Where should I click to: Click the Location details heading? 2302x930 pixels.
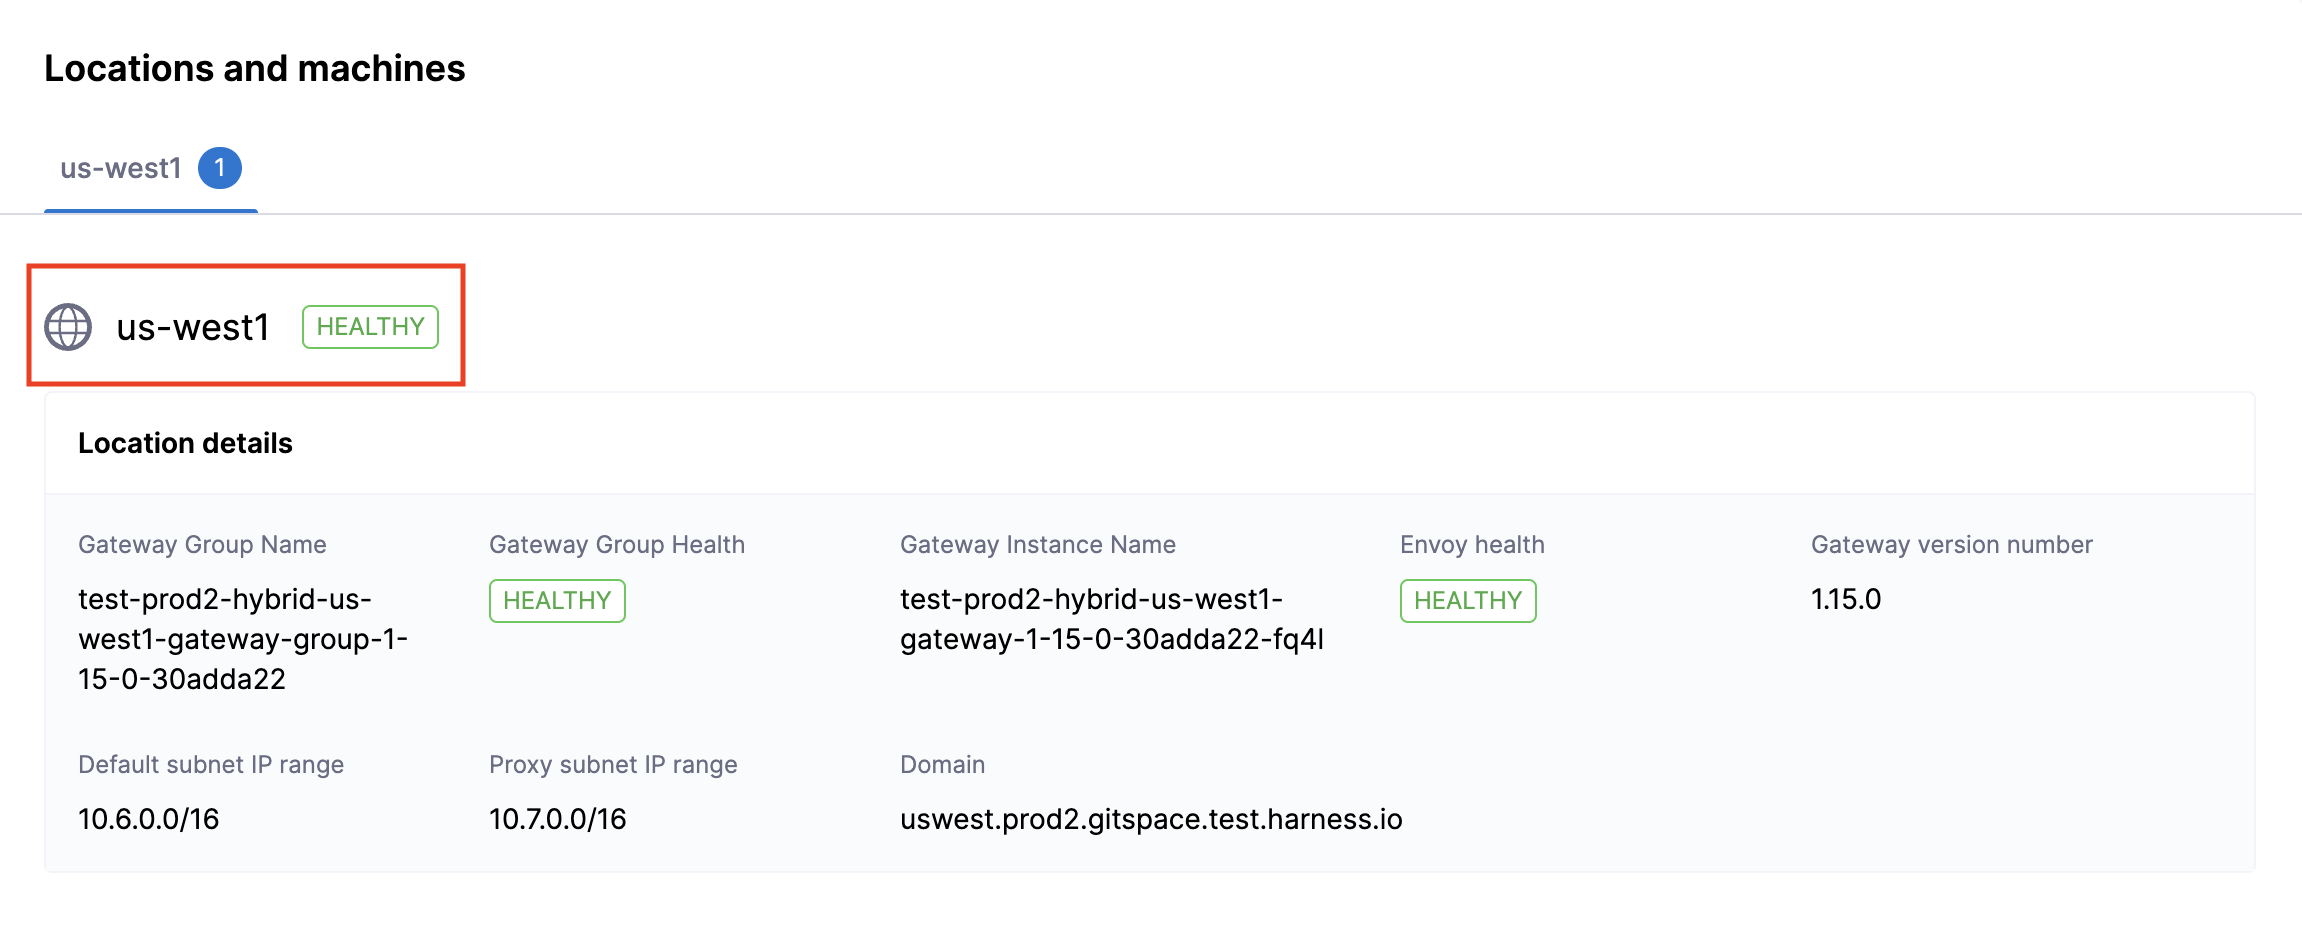click(185, 443)
